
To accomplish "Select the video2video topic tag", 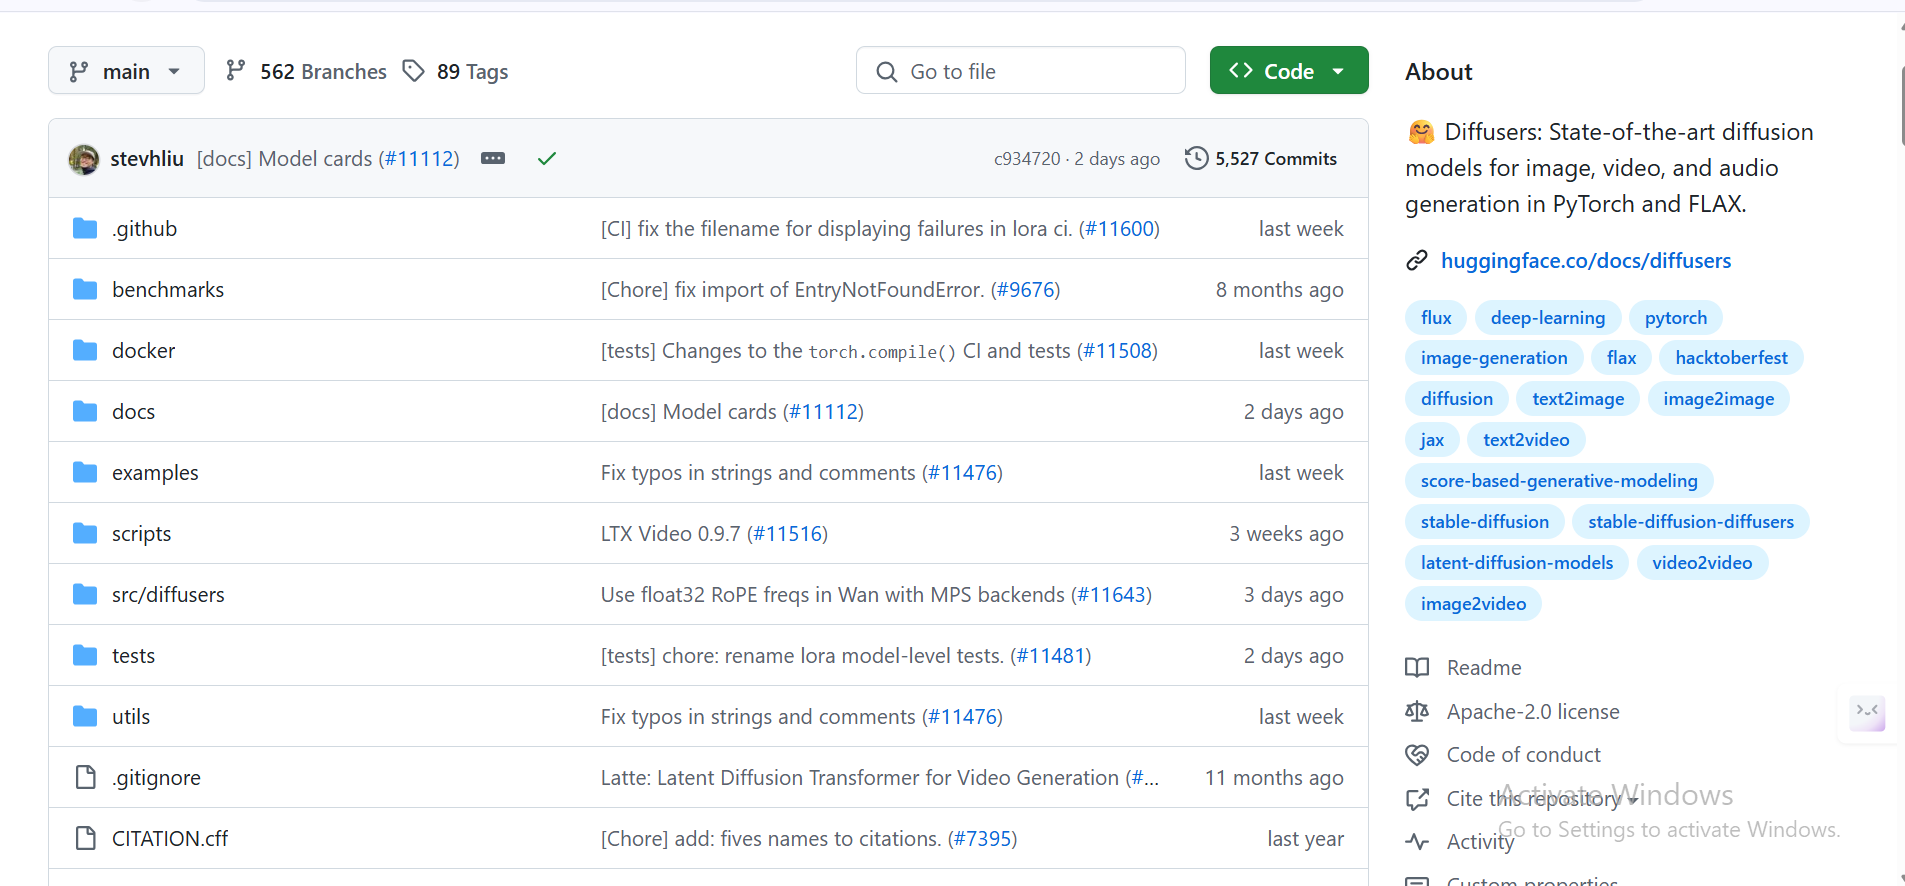I will click(x=1702, y=563).
